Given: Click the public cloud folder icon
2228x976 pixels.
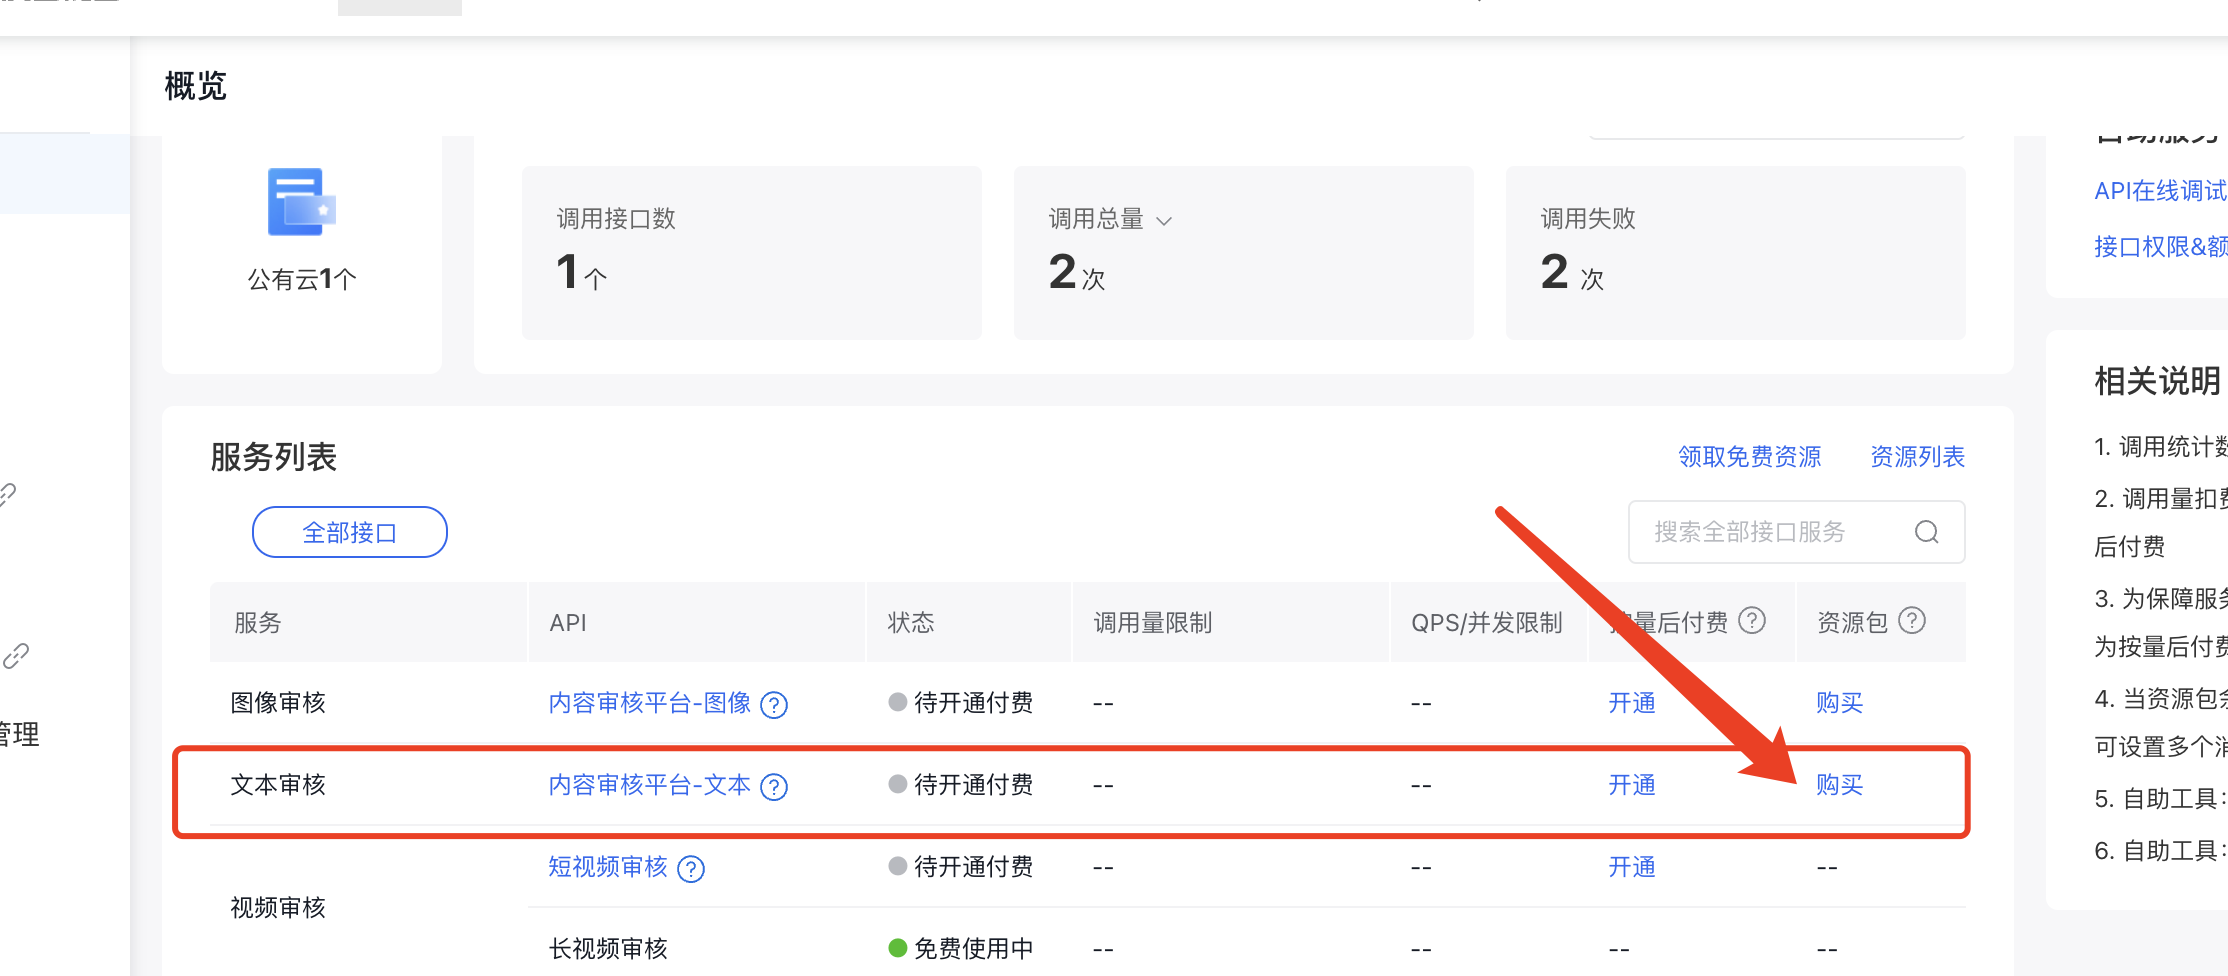Looking at the screenshot, I should click(x=301, y=202).
